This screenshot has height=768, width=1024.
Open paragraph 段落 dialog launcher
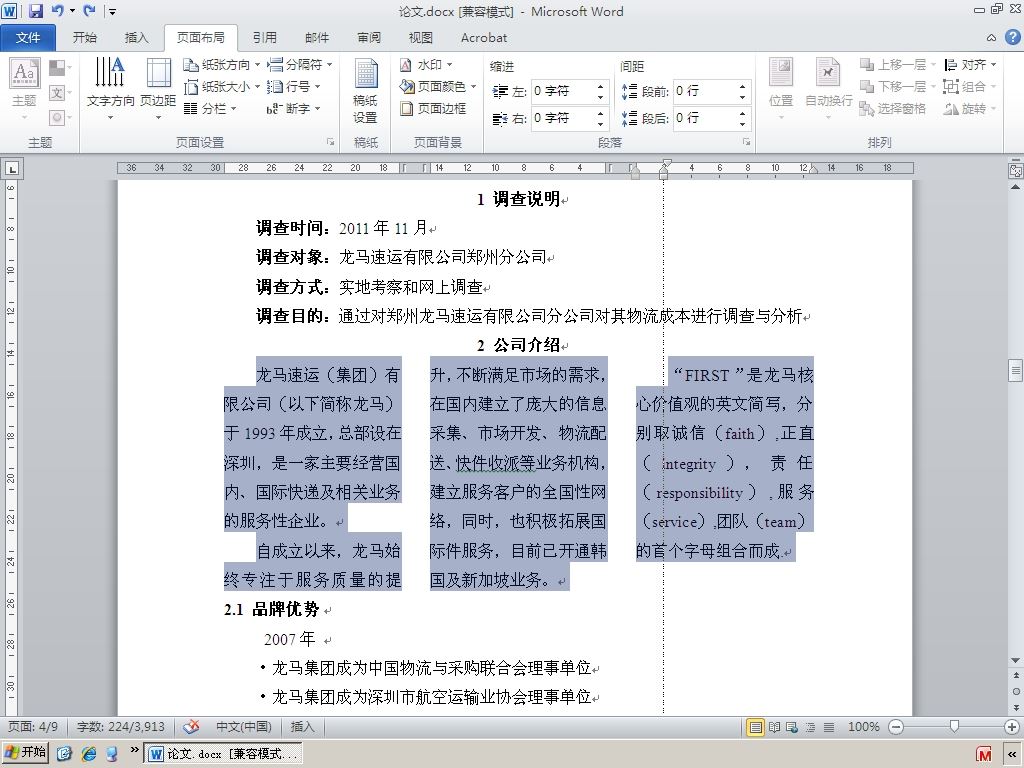[x=746, y=142]
